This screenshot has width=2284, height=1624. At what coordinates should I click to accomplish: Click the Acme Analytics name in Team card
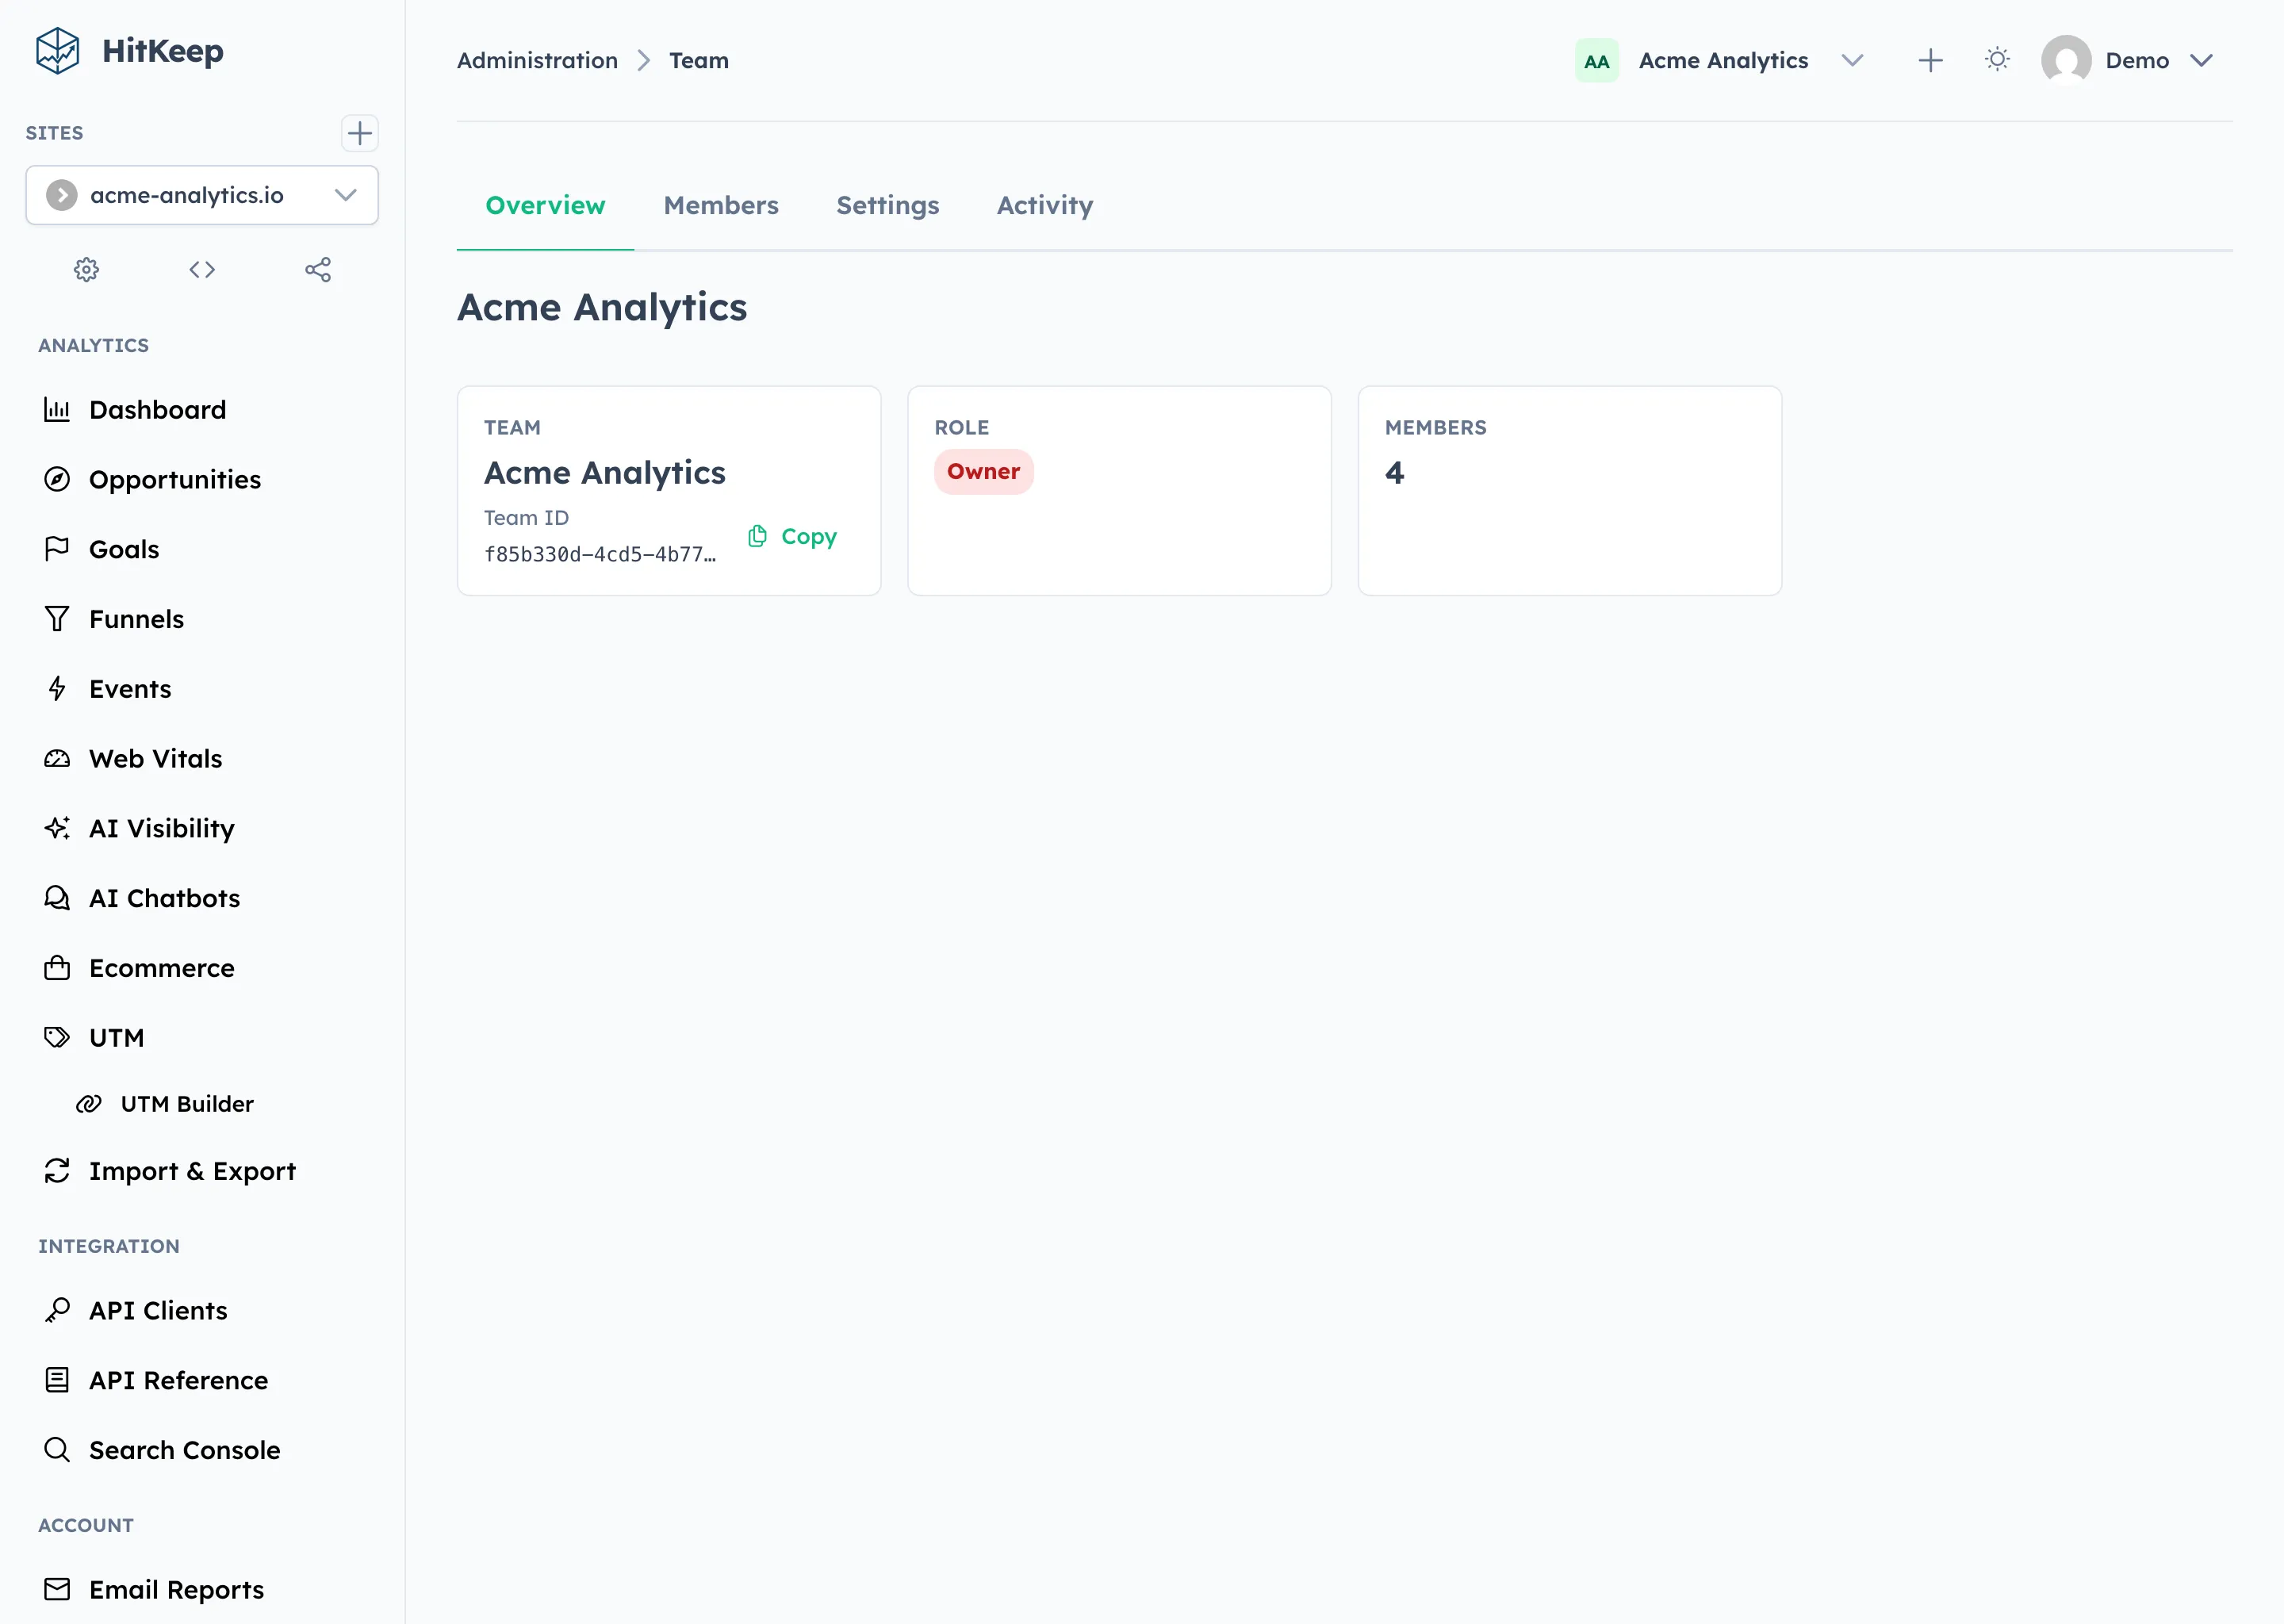tap(605, 472)
